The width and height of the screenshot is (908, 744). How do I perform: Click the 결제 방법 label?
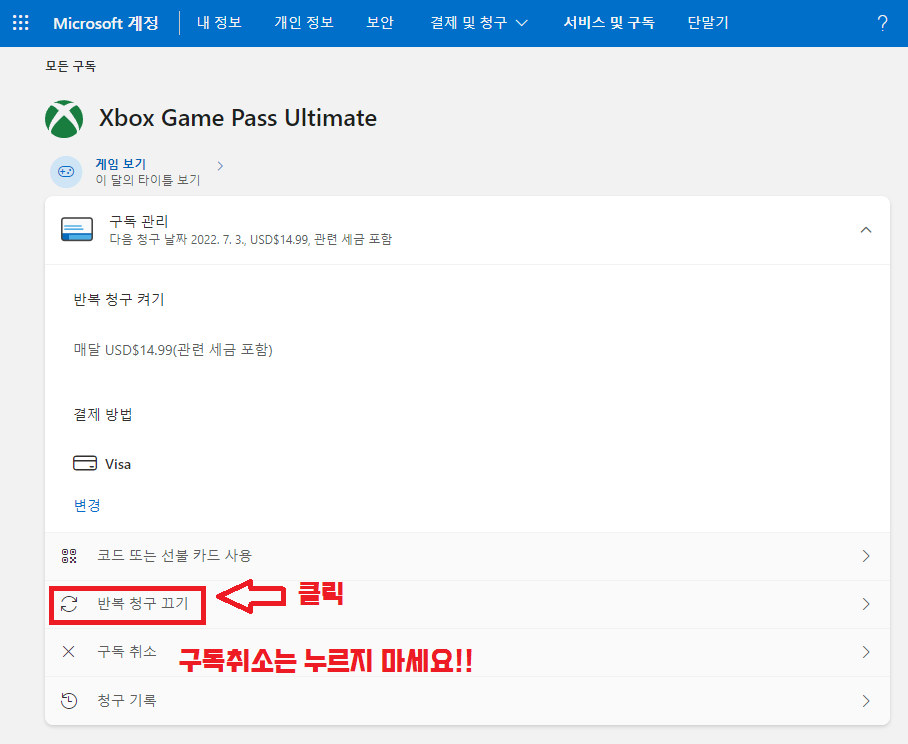[102, 415]
